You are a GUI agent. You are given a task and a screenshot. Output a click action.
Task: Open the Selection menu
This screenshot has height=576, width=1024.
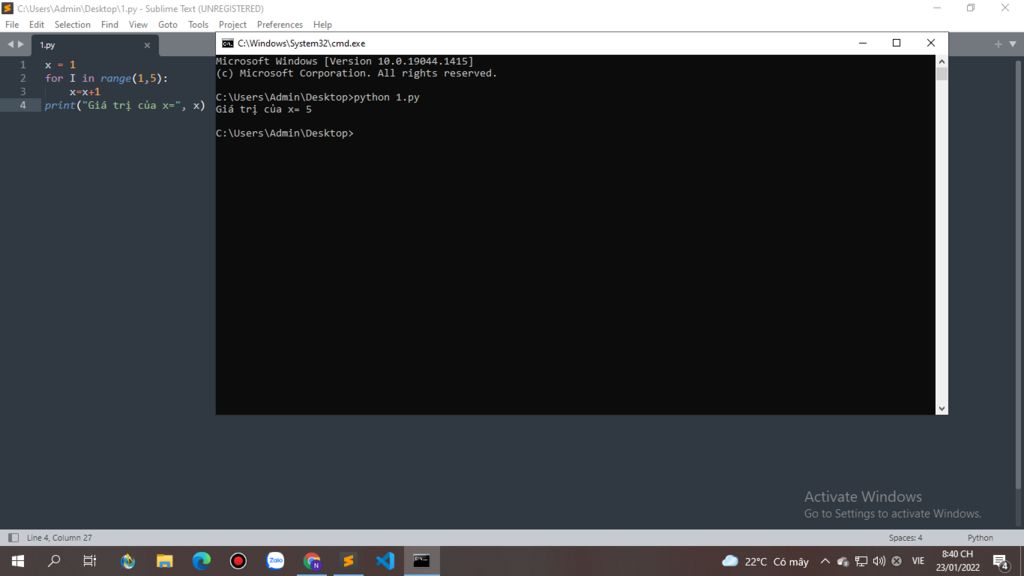point(72,25)
